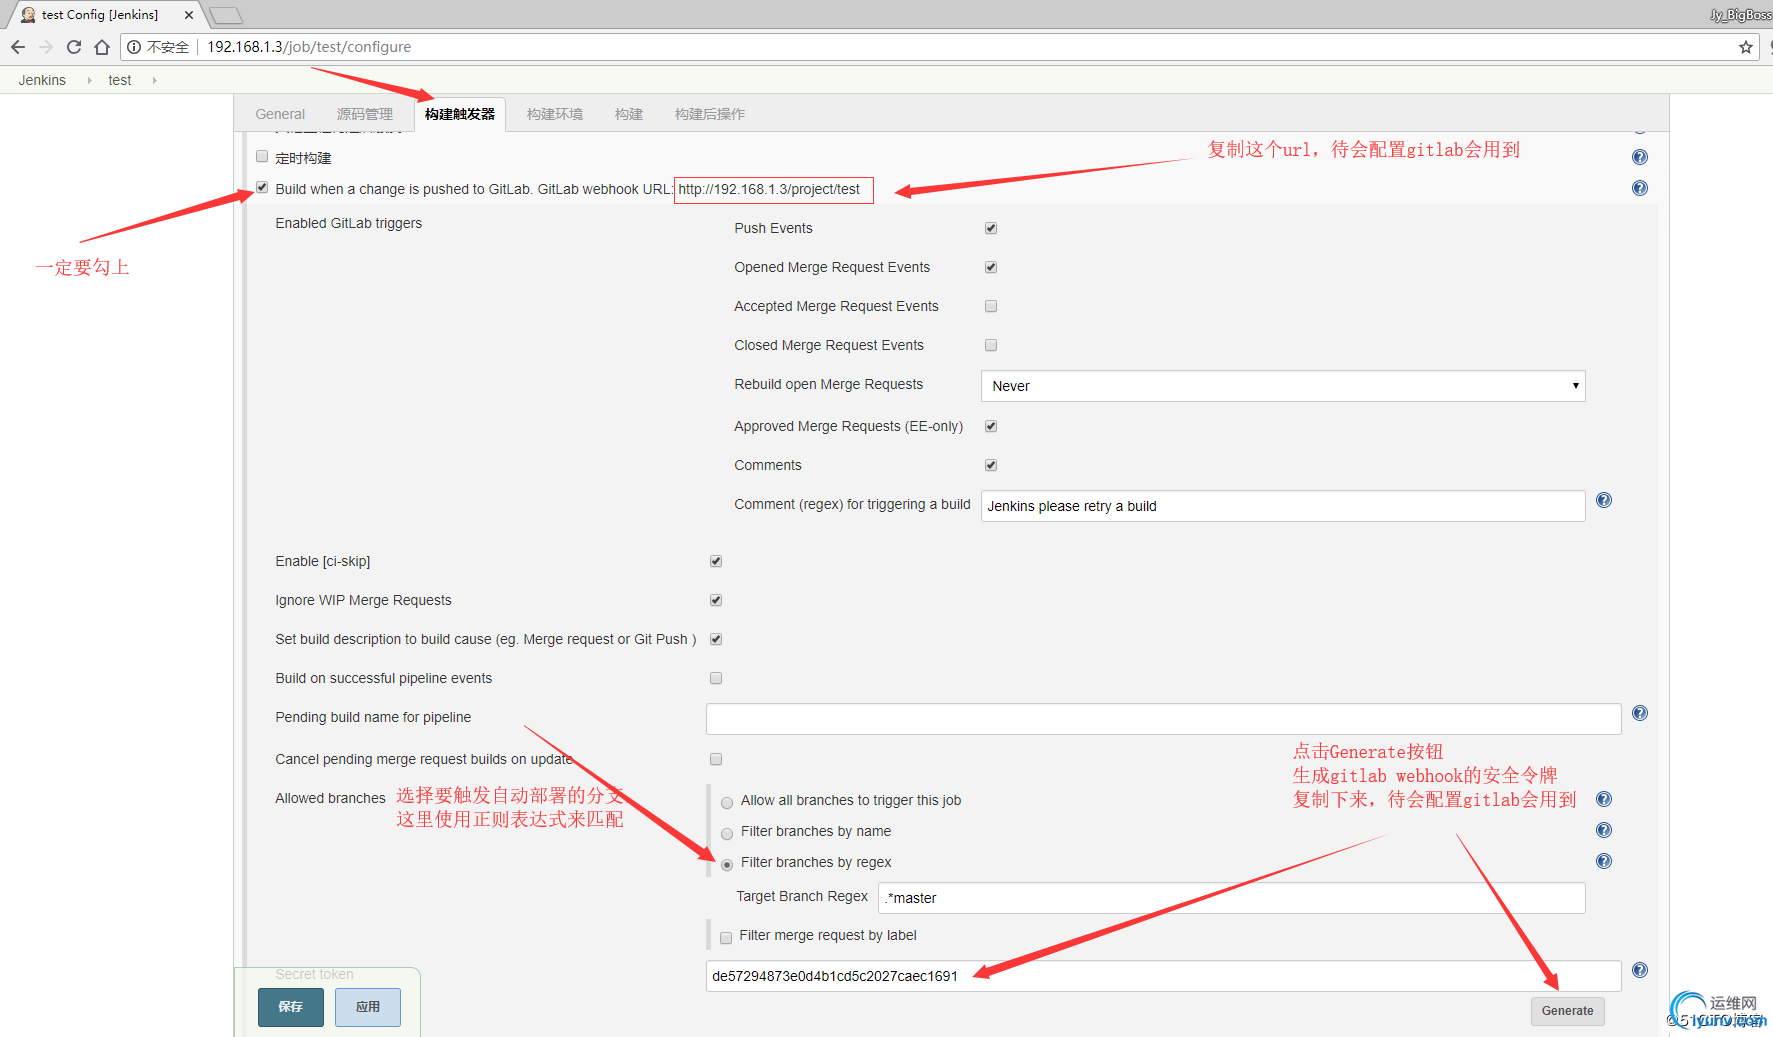The image size is (1773, 1037).
Task: Switch to the 构建 tab
Action: coord(629,114)
